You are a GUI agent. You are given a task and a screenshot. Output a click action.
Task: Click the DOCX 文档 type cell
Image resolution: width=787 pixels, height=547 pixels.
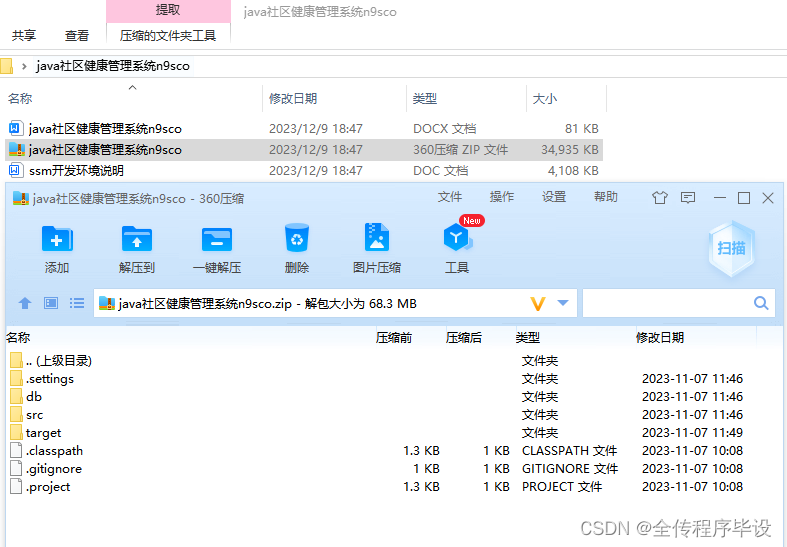[445, 128]
